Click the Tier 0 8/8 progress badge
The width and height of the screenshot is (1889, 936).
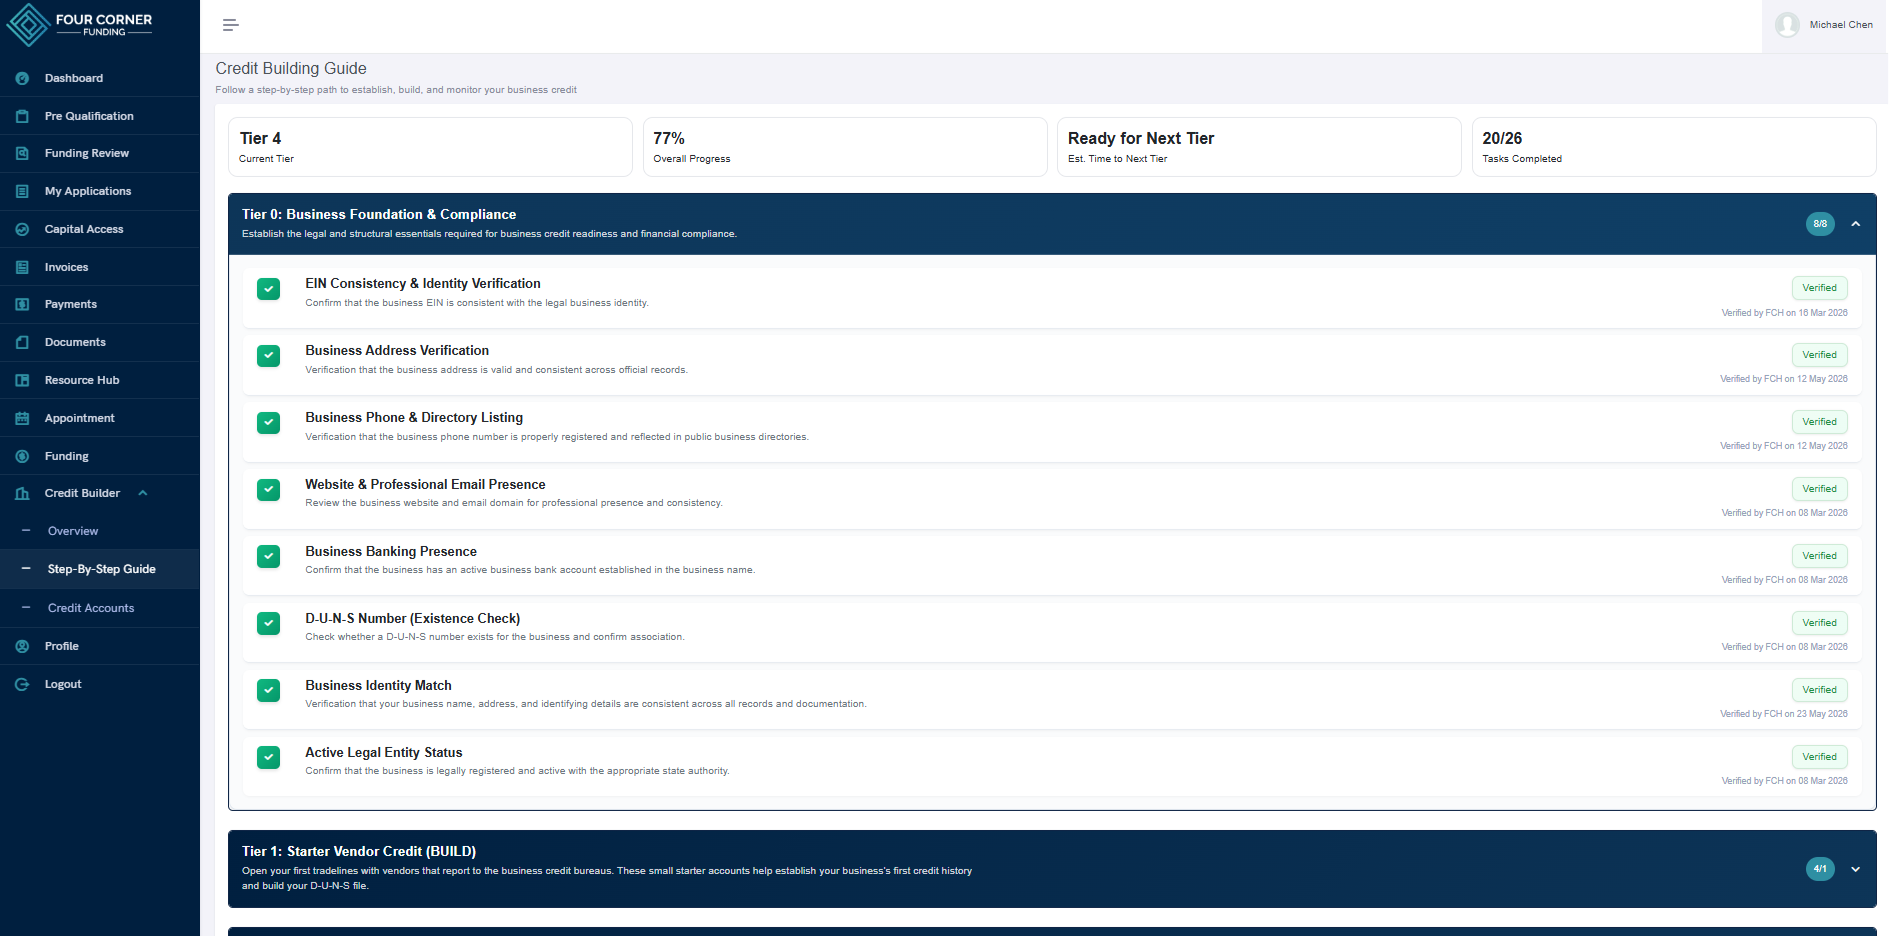[x=1820, y=224]
